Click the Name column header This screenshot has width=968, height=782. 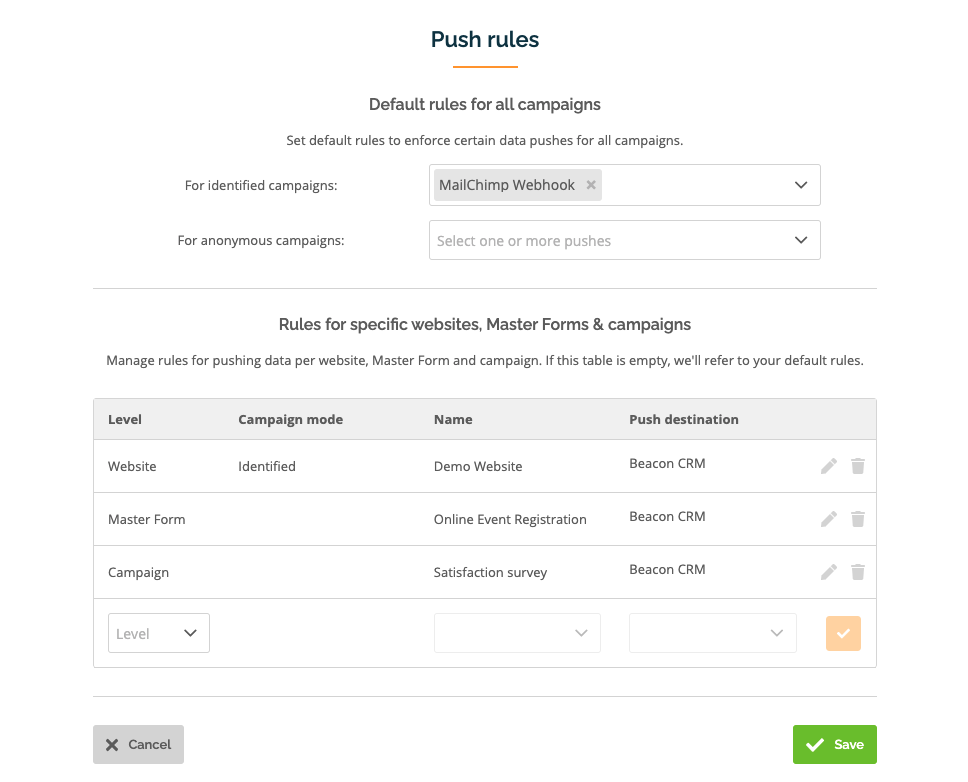(x=453, y=420)
